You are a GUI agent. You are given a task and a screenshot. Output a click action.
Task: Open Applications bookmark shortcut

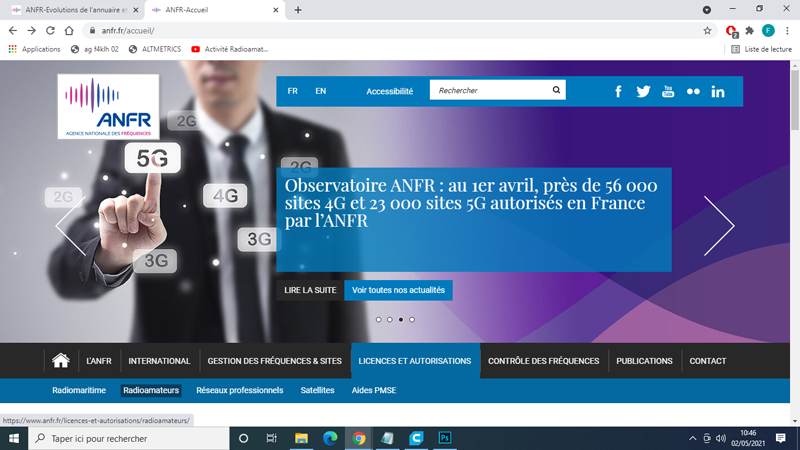coord(34,49)
